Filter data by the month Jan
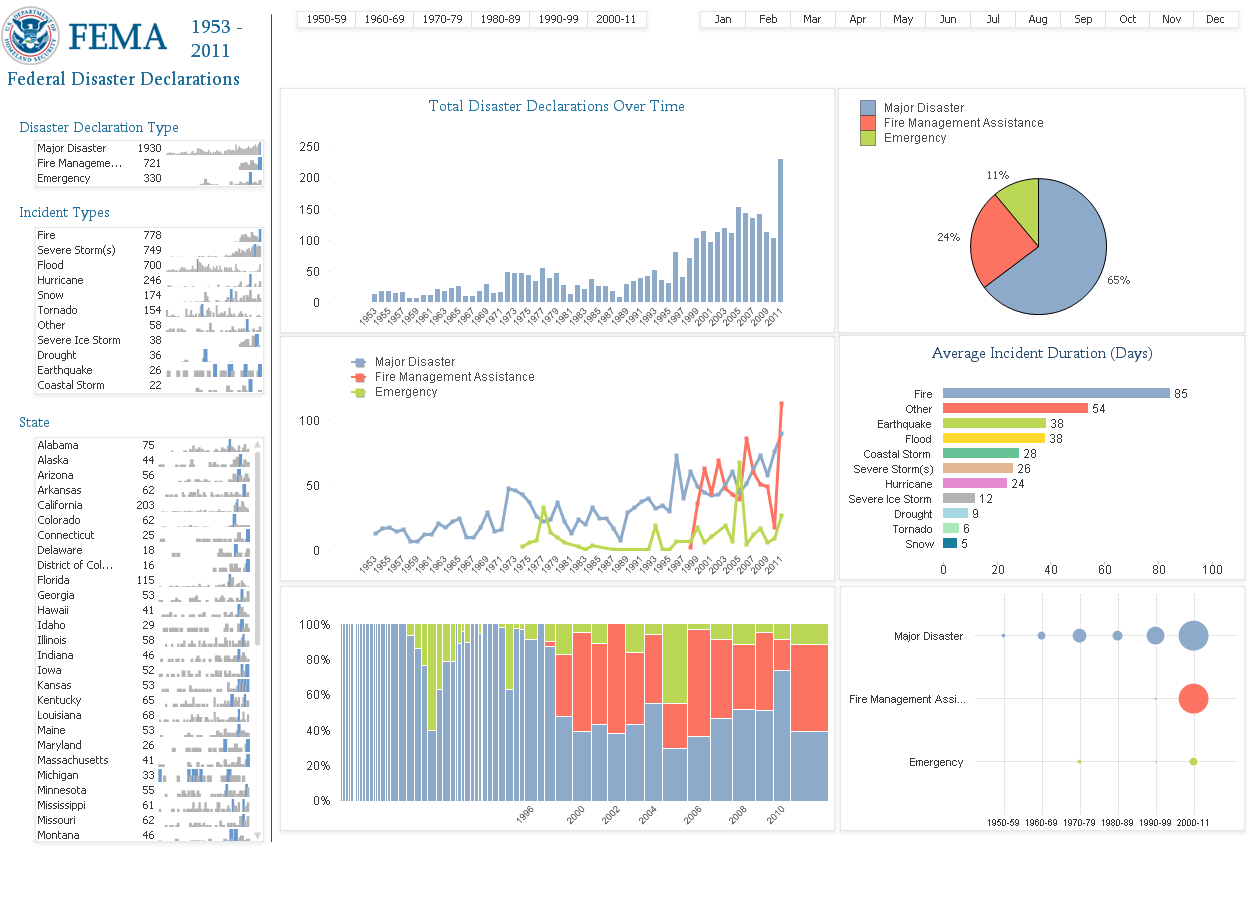 722,18
